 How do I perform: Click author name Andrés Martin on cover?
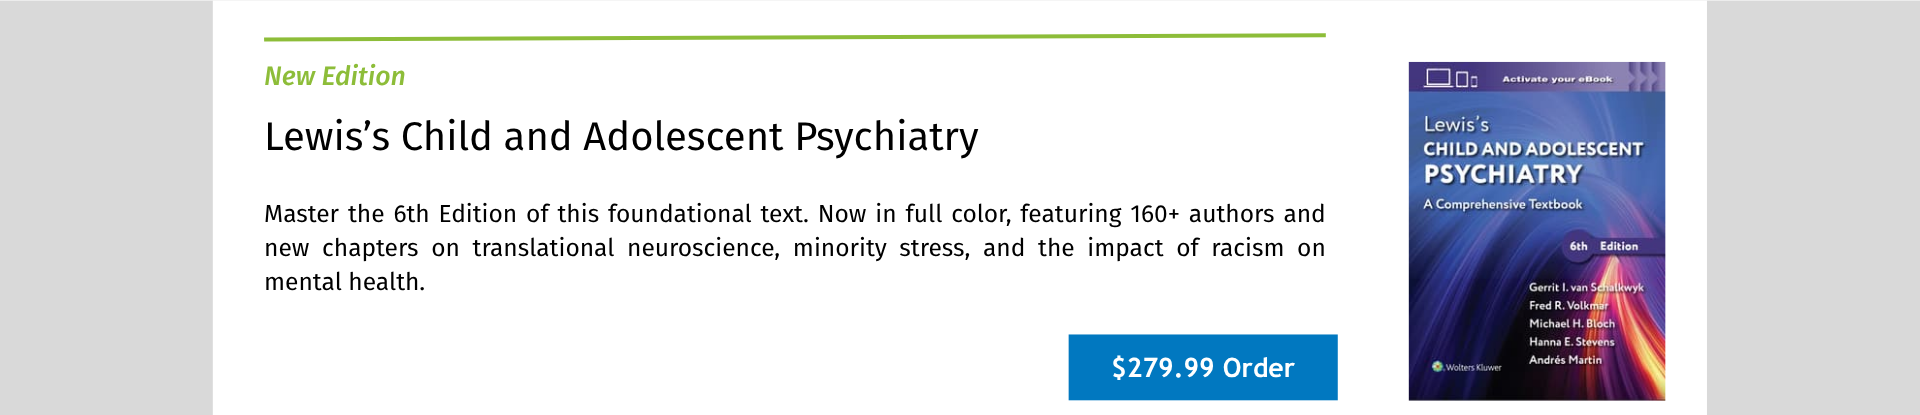1565,360
